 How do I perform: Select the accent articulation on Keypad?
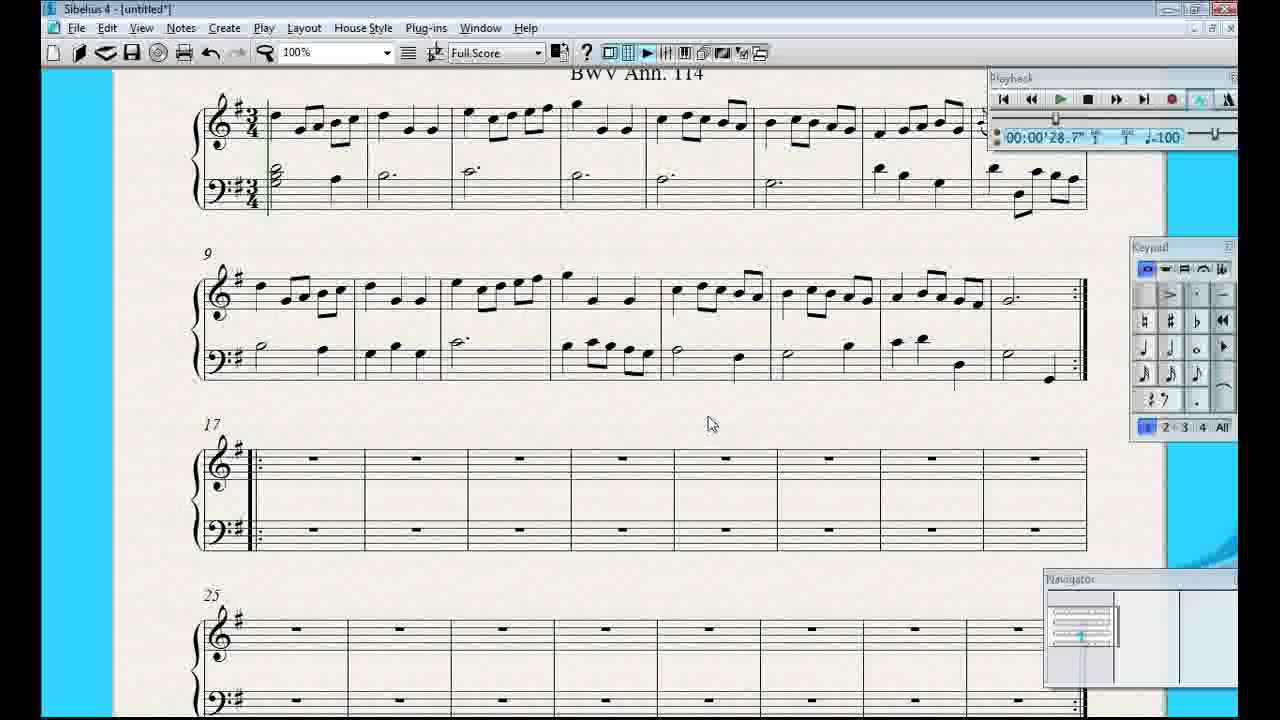(x=1171, y=295)
